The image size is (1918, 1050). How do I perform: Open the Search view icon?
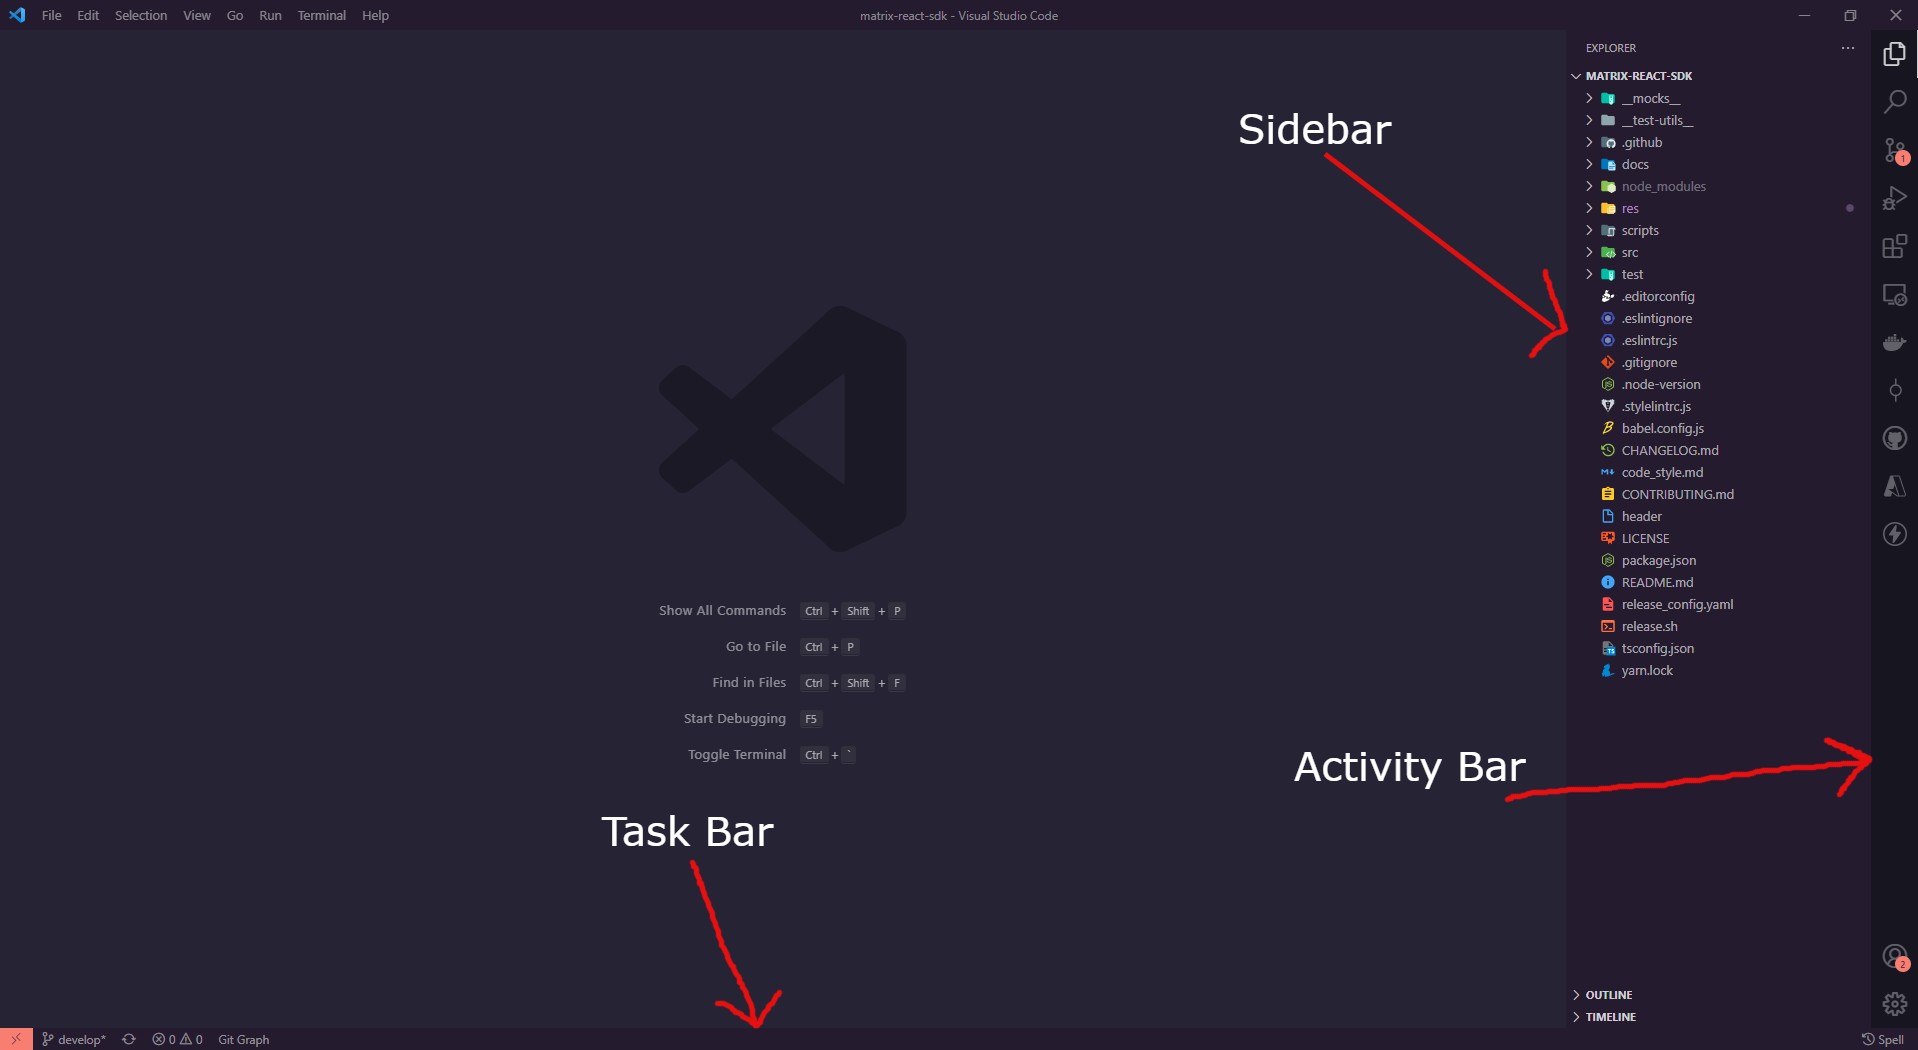[1894, 101]
